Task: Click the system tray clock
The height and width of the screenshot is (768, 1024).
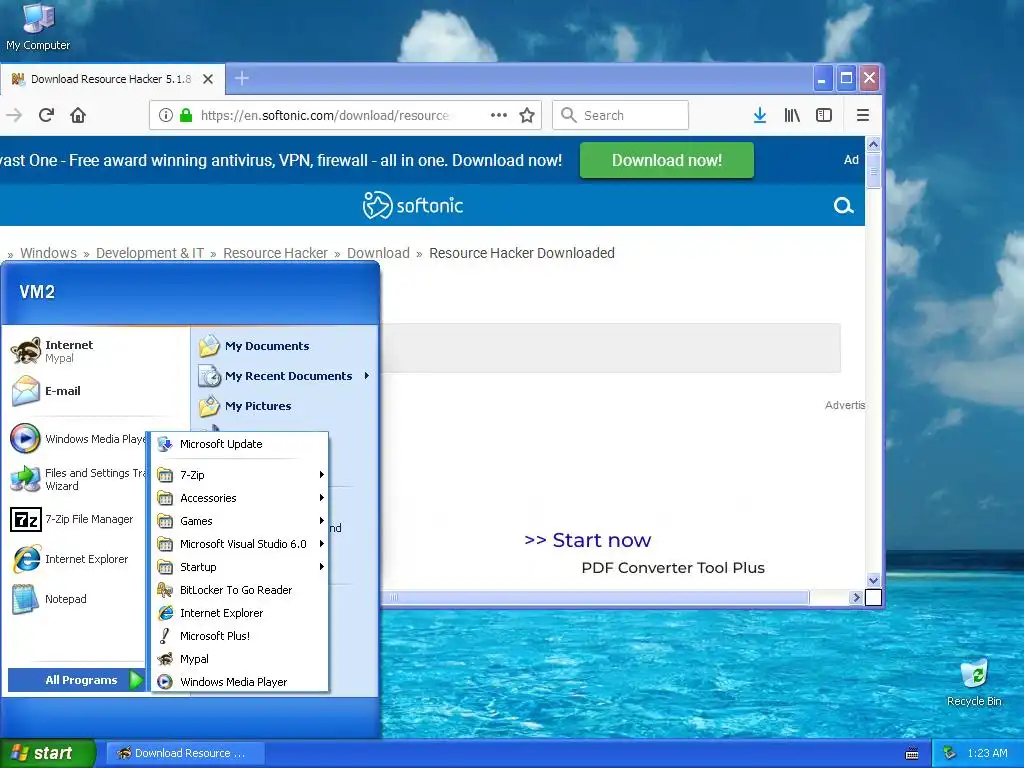Action: (x=987, y=753)
